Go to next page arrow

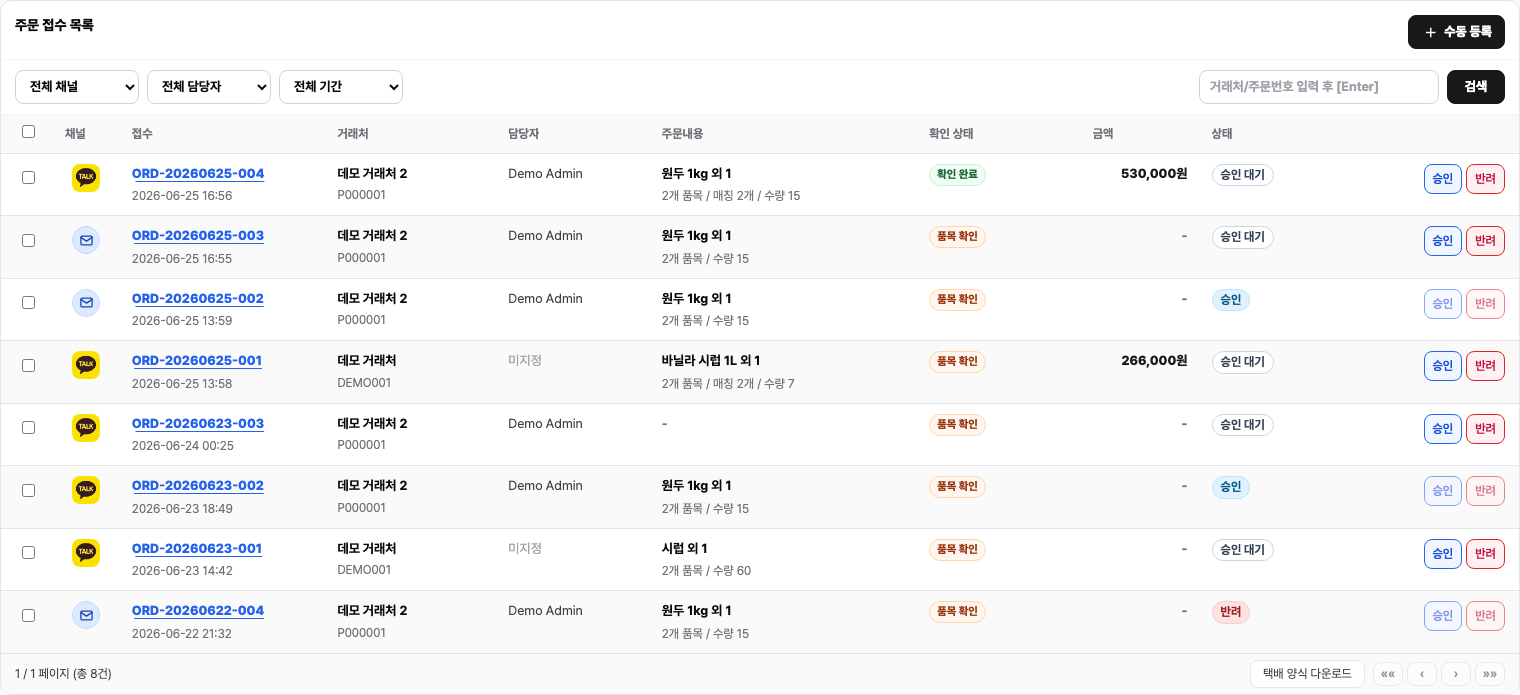tap(1456, 674)
